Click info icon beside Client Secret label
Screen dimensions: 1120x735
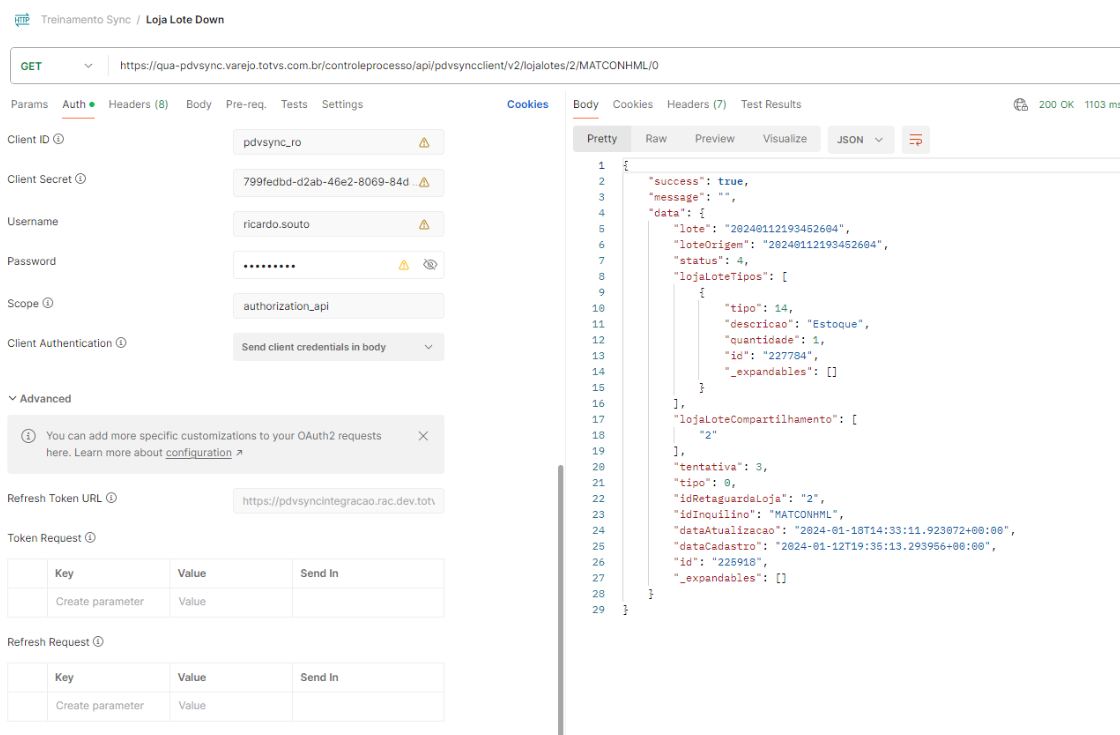point(81,179)
